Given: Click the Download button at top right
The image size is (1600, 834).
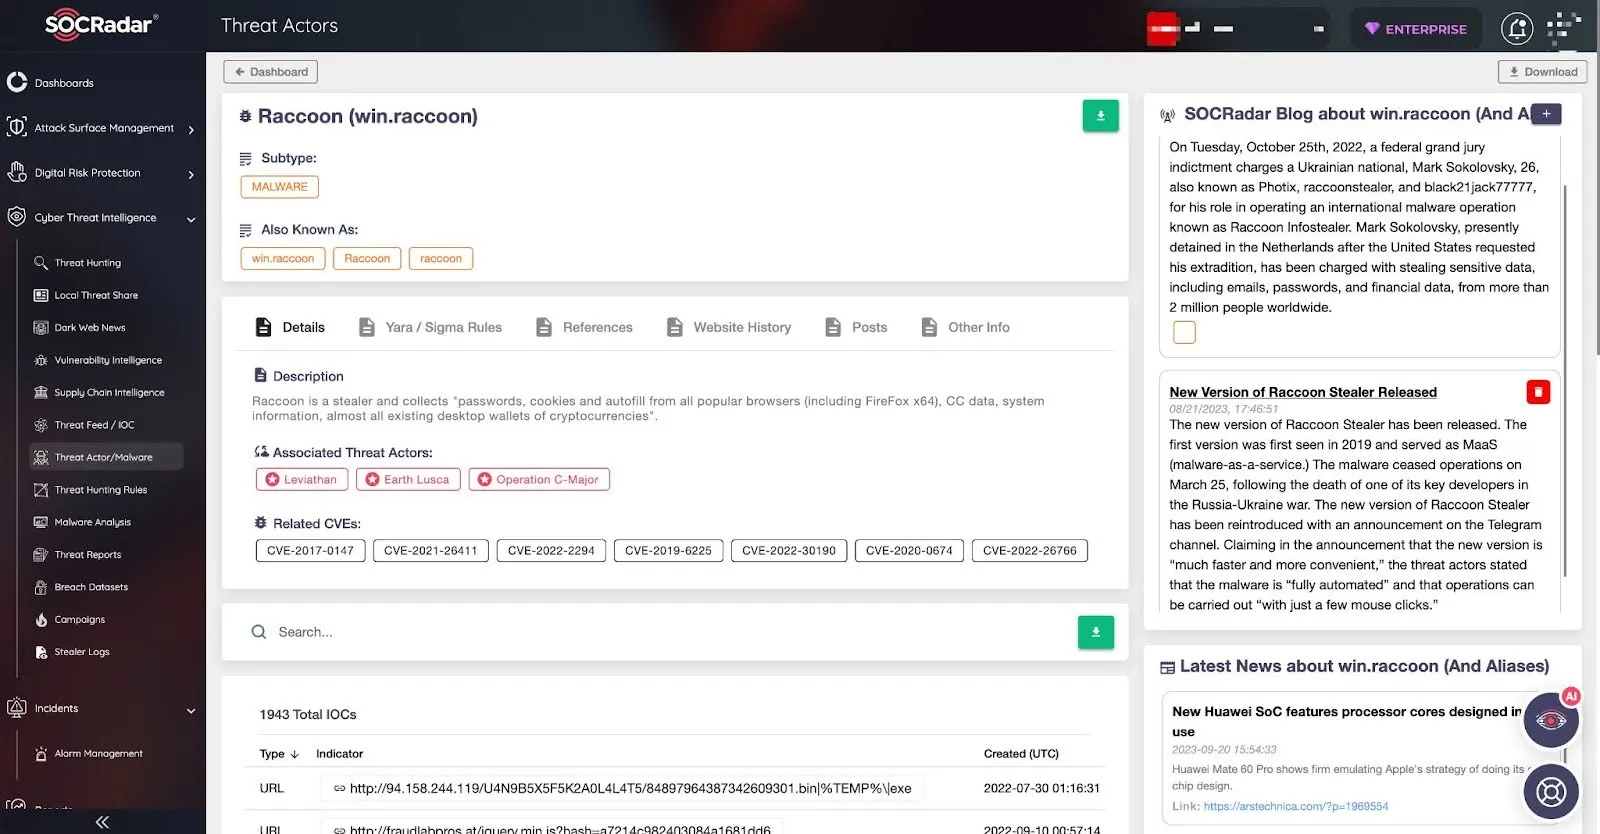Looking at the screenshot, I should coord(1542,72).
